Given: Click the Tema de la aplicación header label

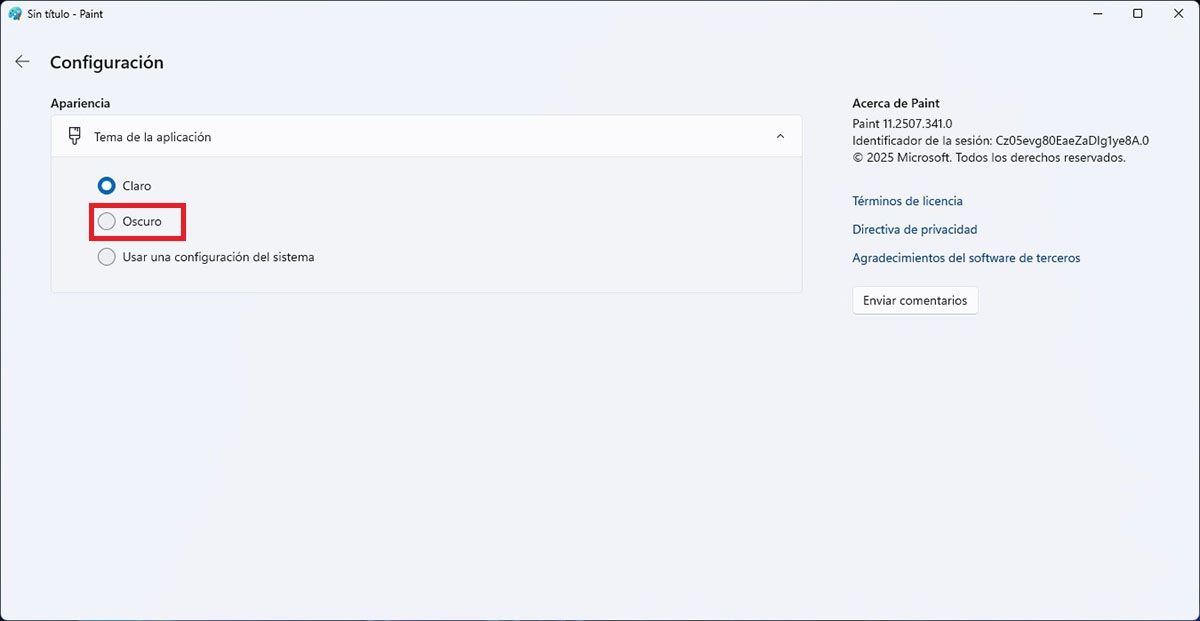Looking at the screenshot, I should click(152, 137).
